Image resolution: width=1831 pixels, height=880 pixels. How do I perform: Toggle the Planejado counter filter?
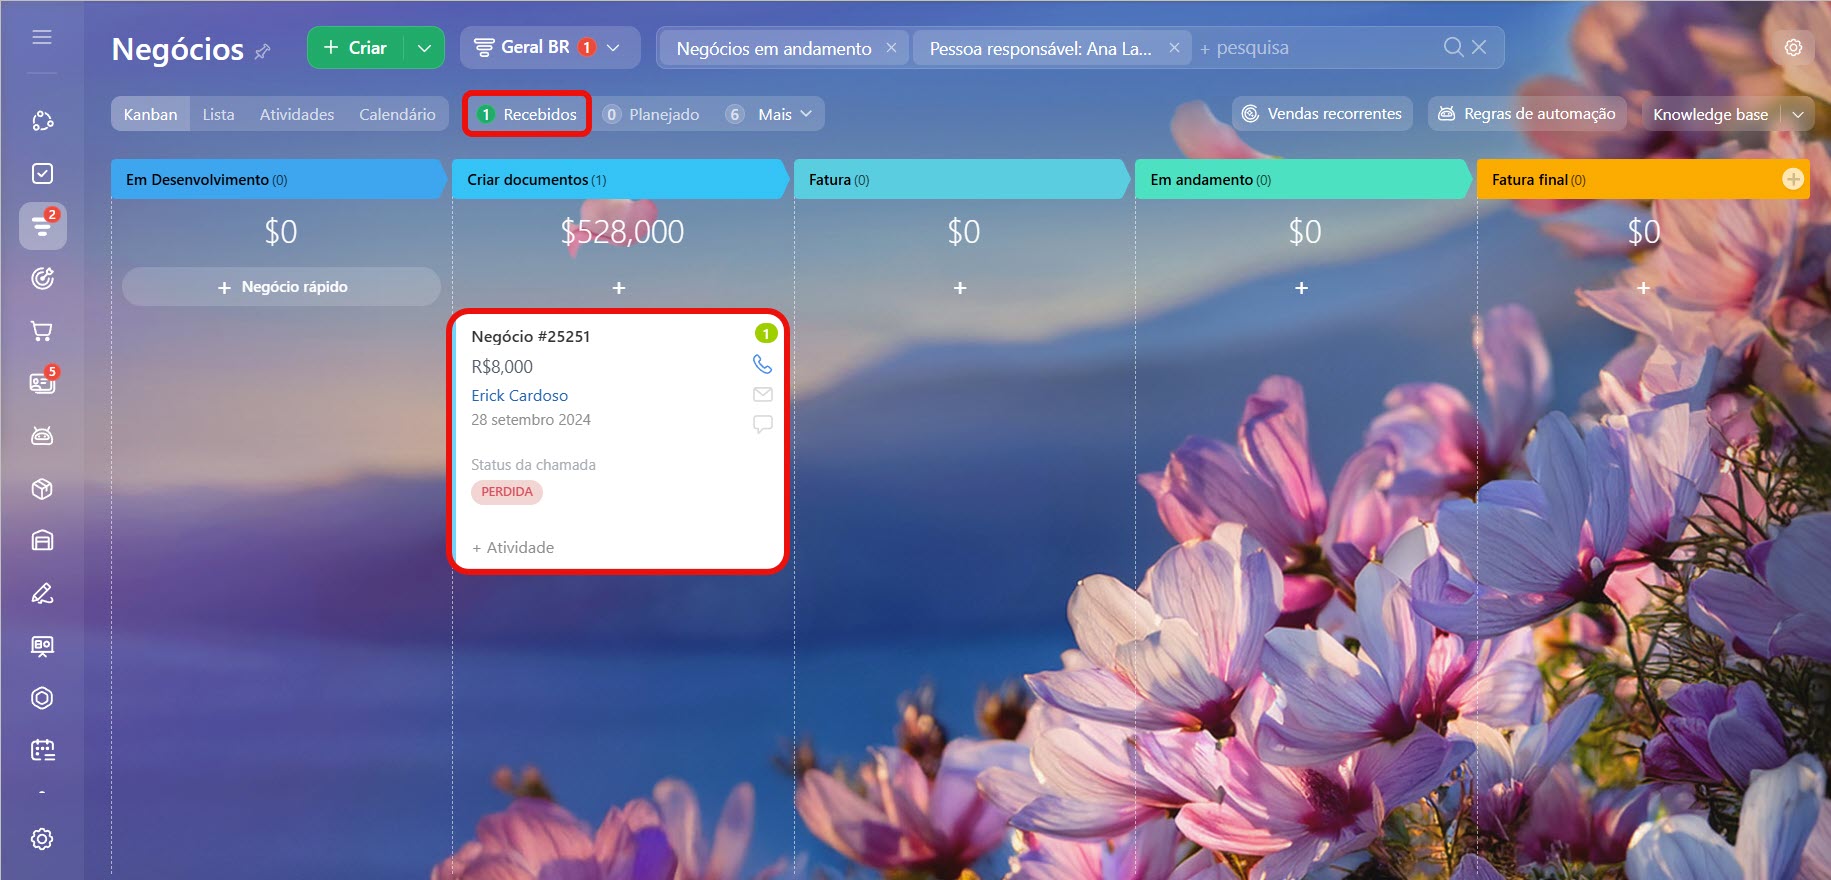point(652,114)
